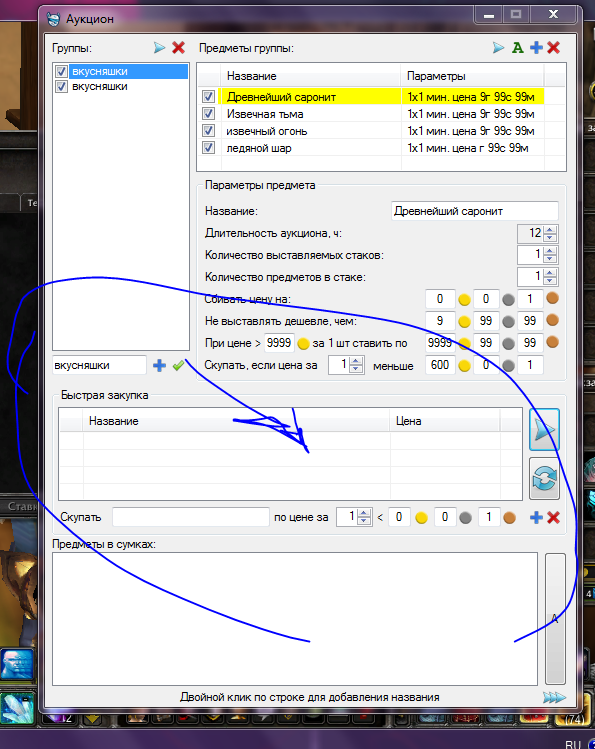Increase auction duration with the up spinner
This screenshot has width=595, height=749.
point(550,230)
